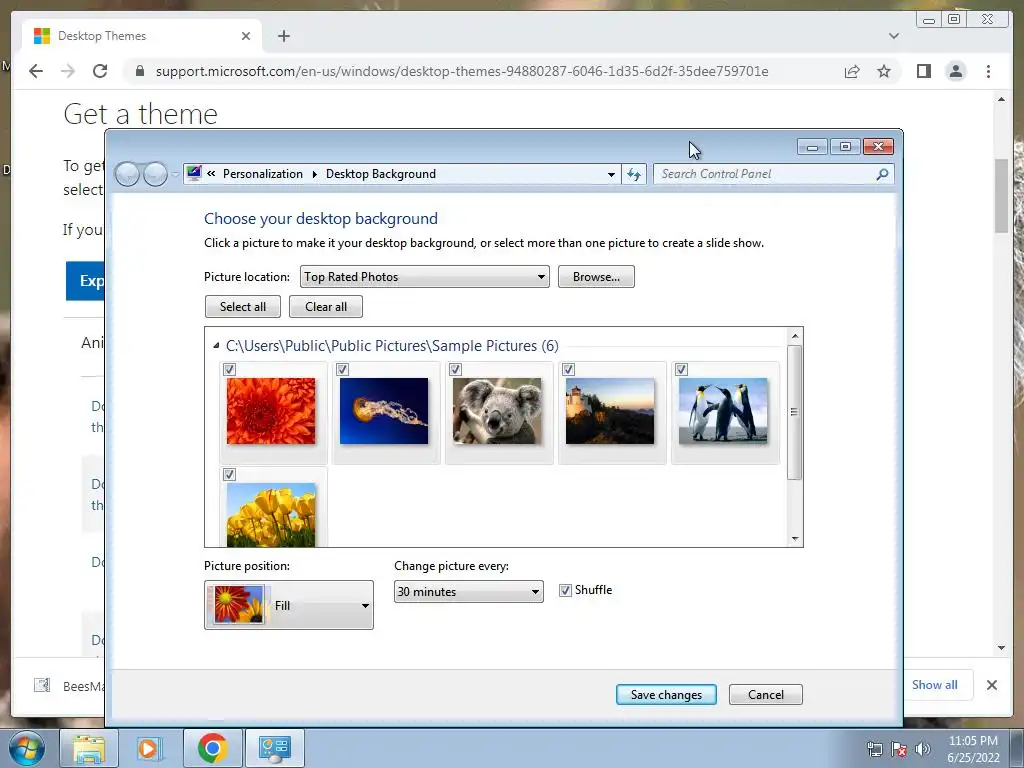Refresh the Control Panel address bar
The width and height of the screenshot is (1024, 768).
[x=633, y=174]
